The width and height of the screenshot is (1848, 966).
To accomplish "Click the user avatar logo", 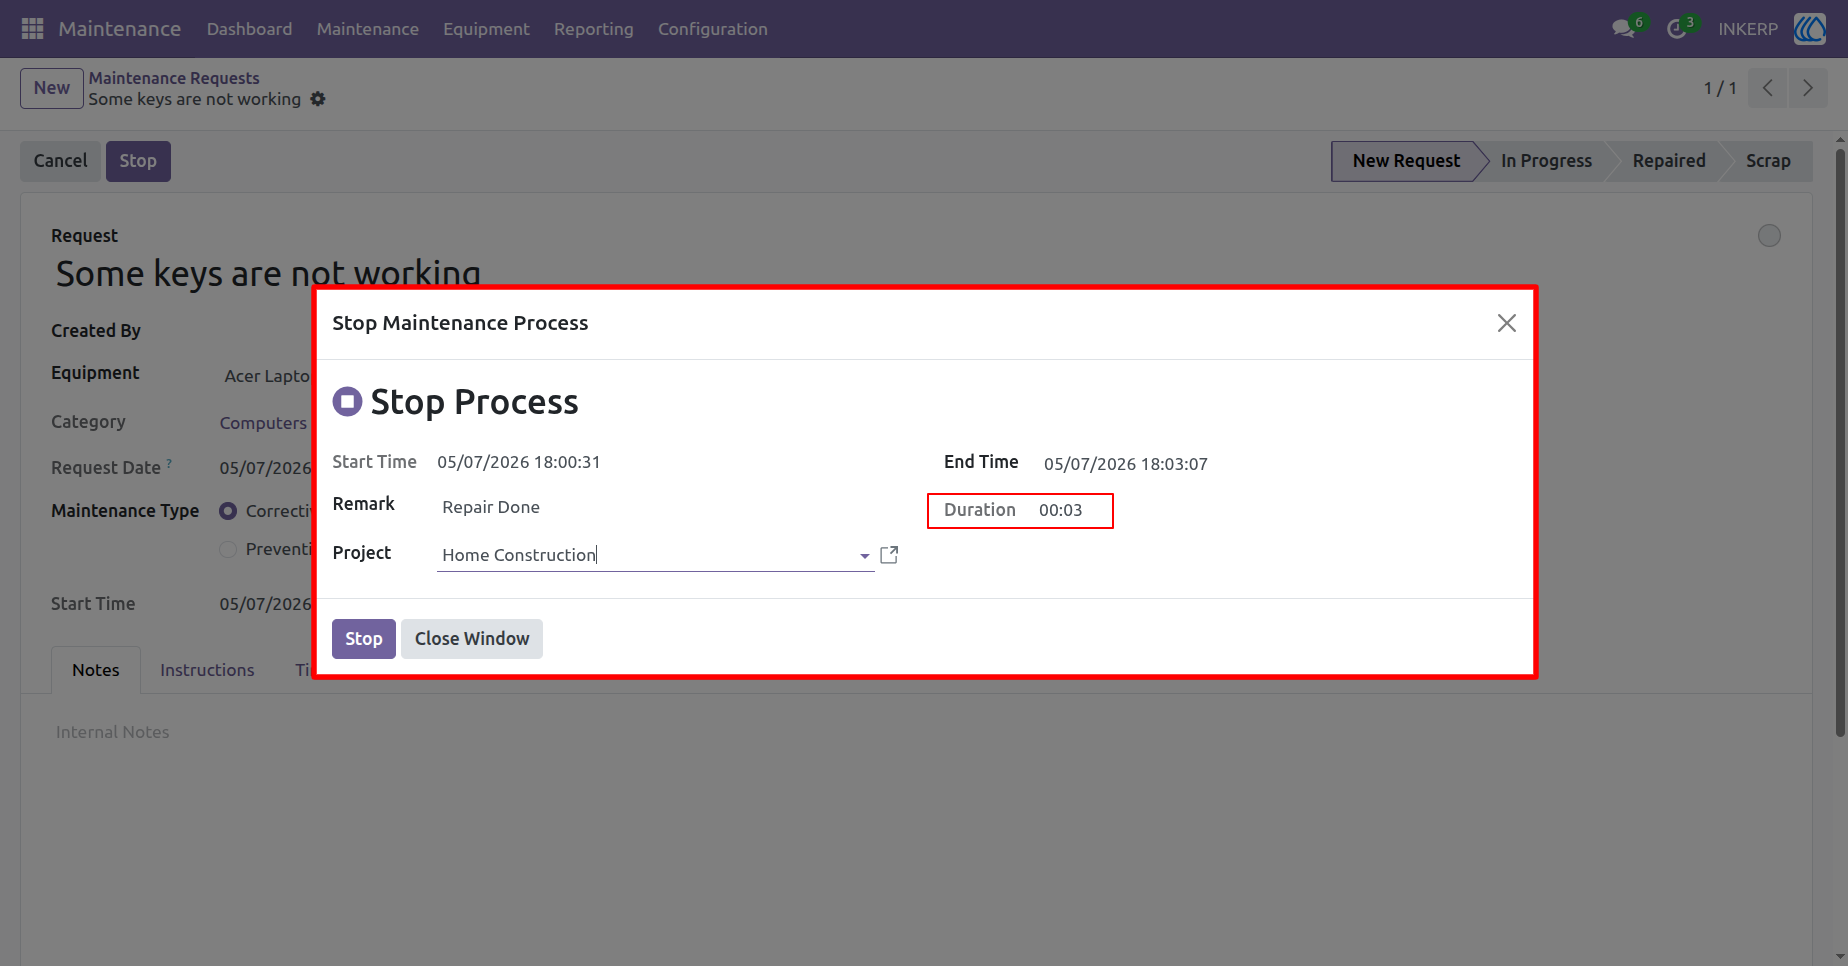I will [1810, 29].
